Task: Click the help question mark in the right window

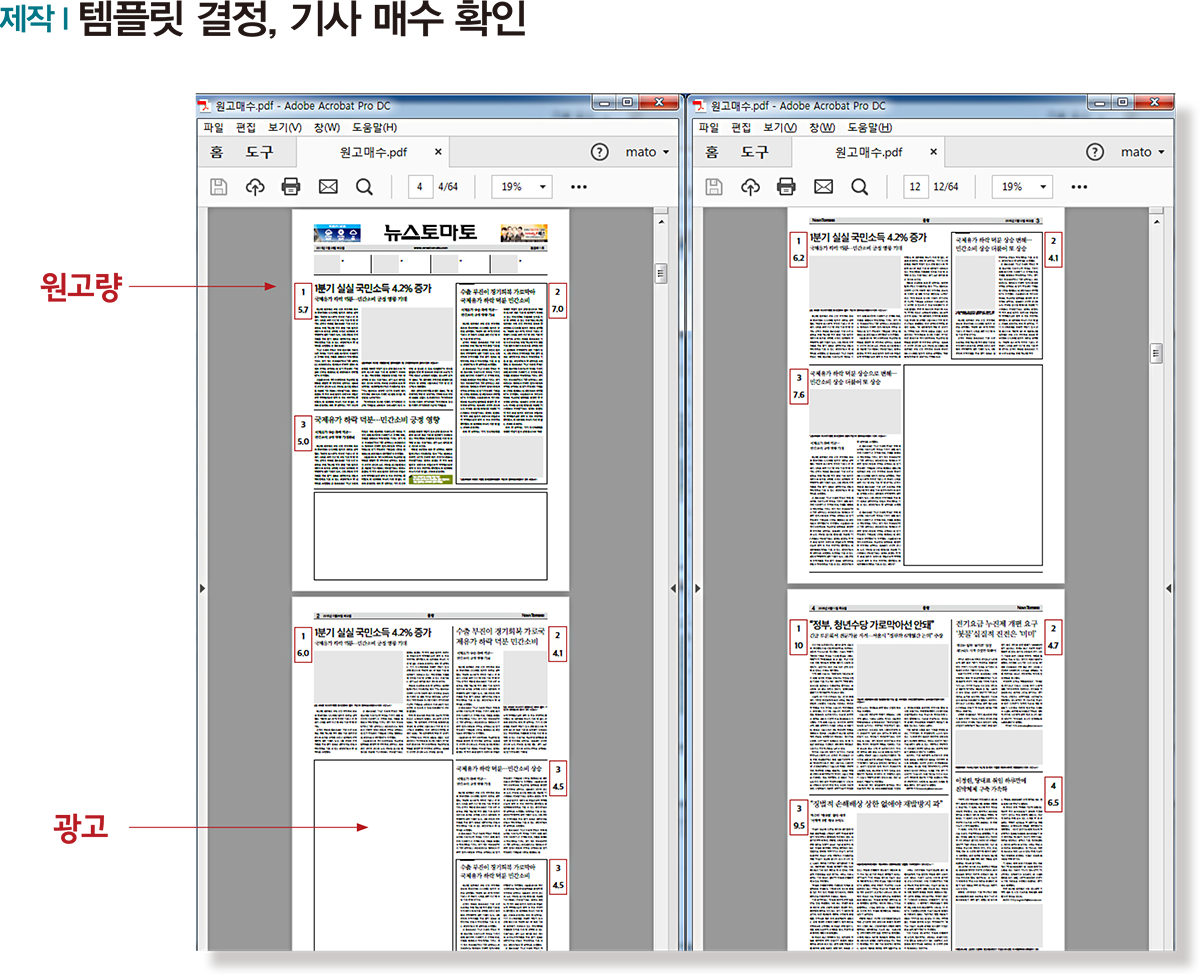Action: tap(1095, 152)
